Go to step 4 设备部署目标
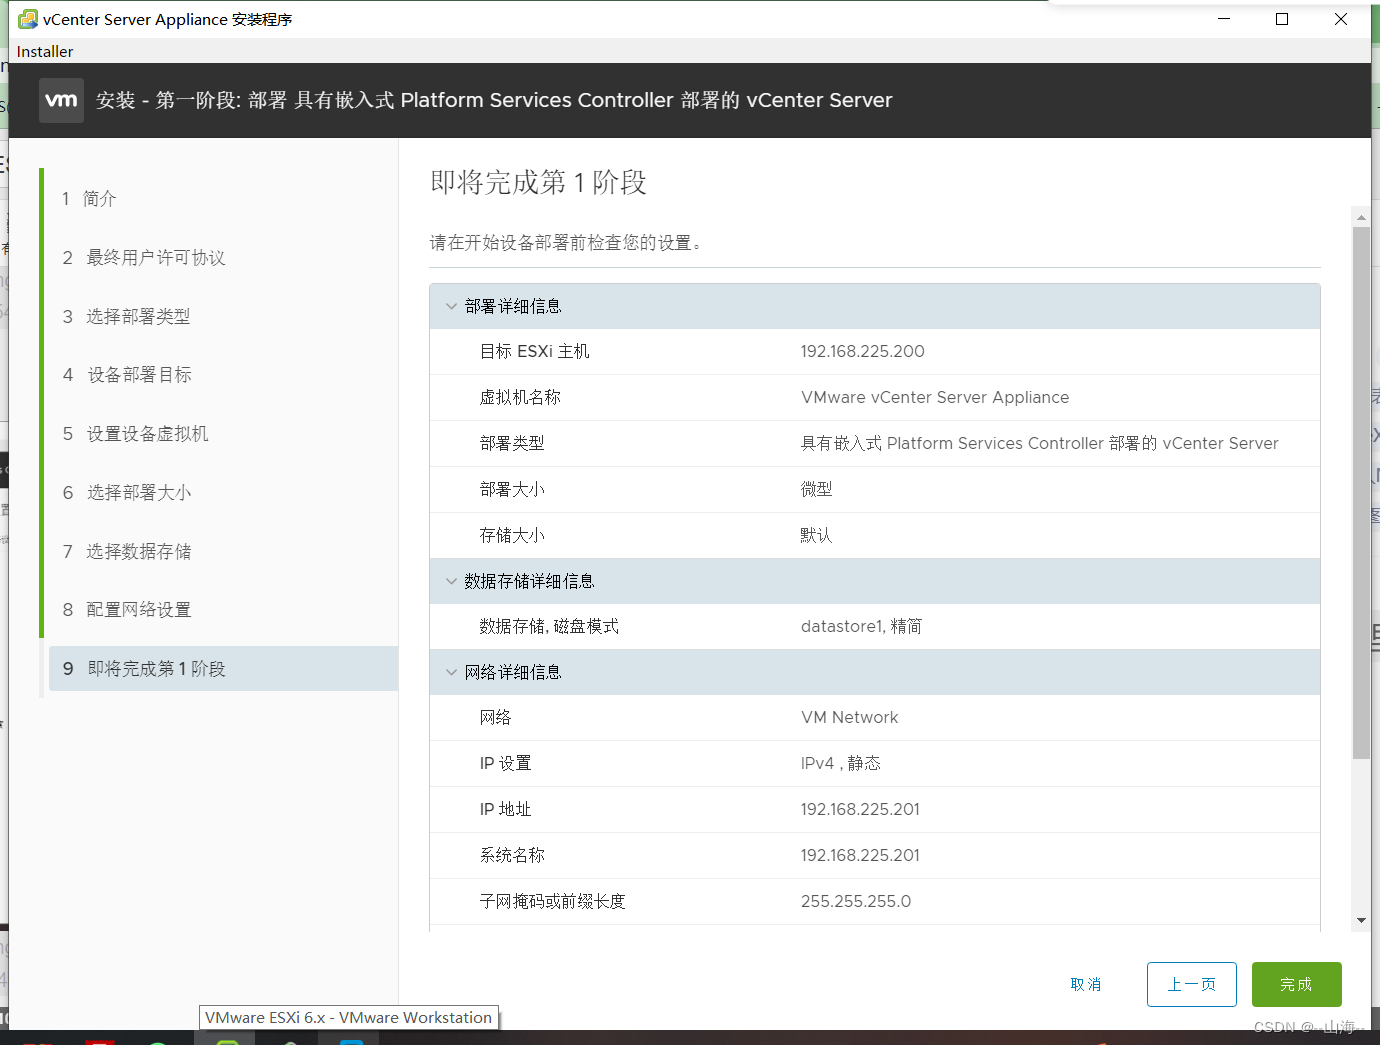 coord(127,374)
